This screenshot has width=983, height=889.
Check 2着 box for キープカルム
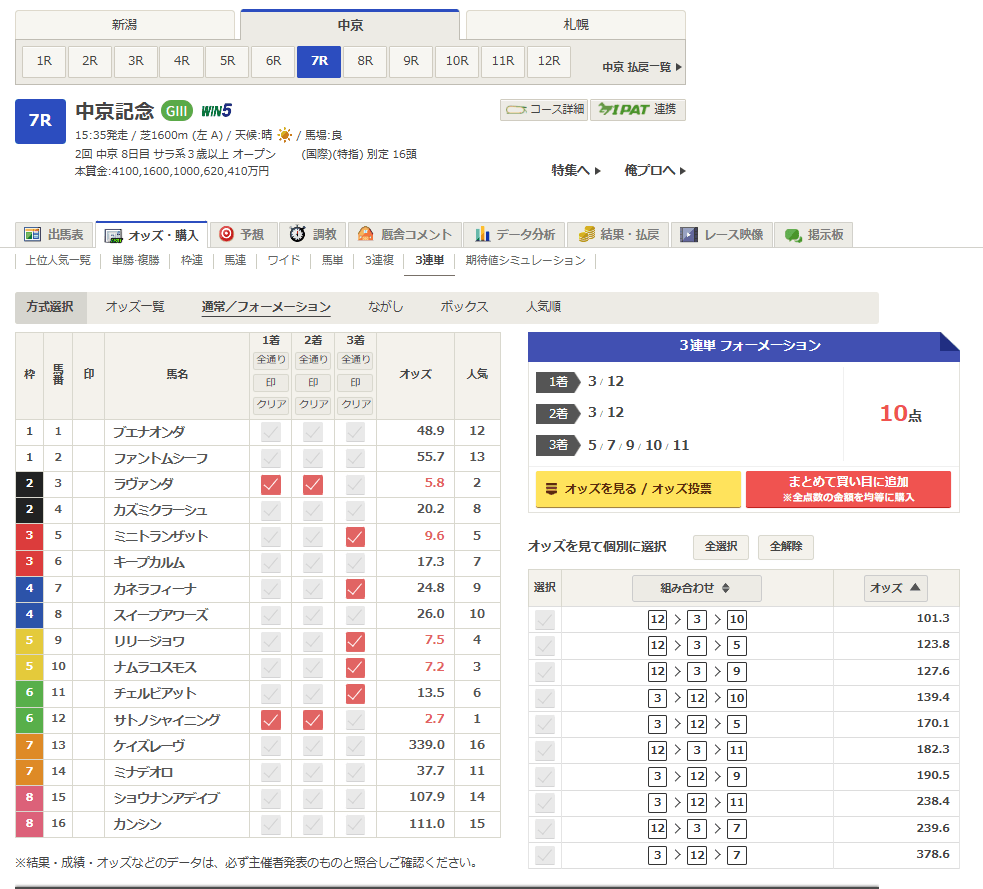click(313, 562)
